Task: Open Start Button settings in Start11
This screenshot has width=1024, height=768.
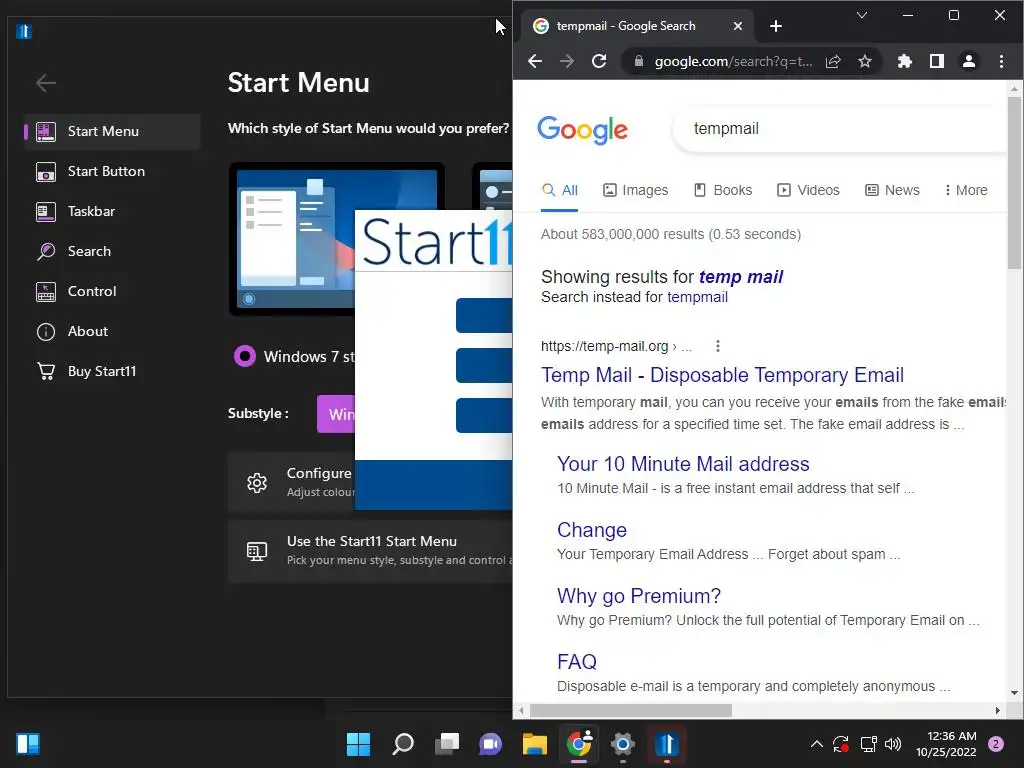Action: click(x=112, y=172)
